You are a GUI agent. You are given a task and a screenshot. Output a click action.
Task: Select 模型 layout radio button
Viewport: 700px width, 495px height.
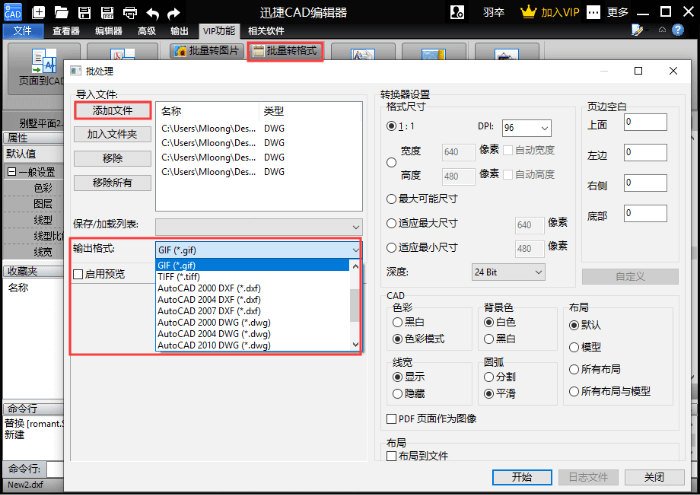coord(574,347)
